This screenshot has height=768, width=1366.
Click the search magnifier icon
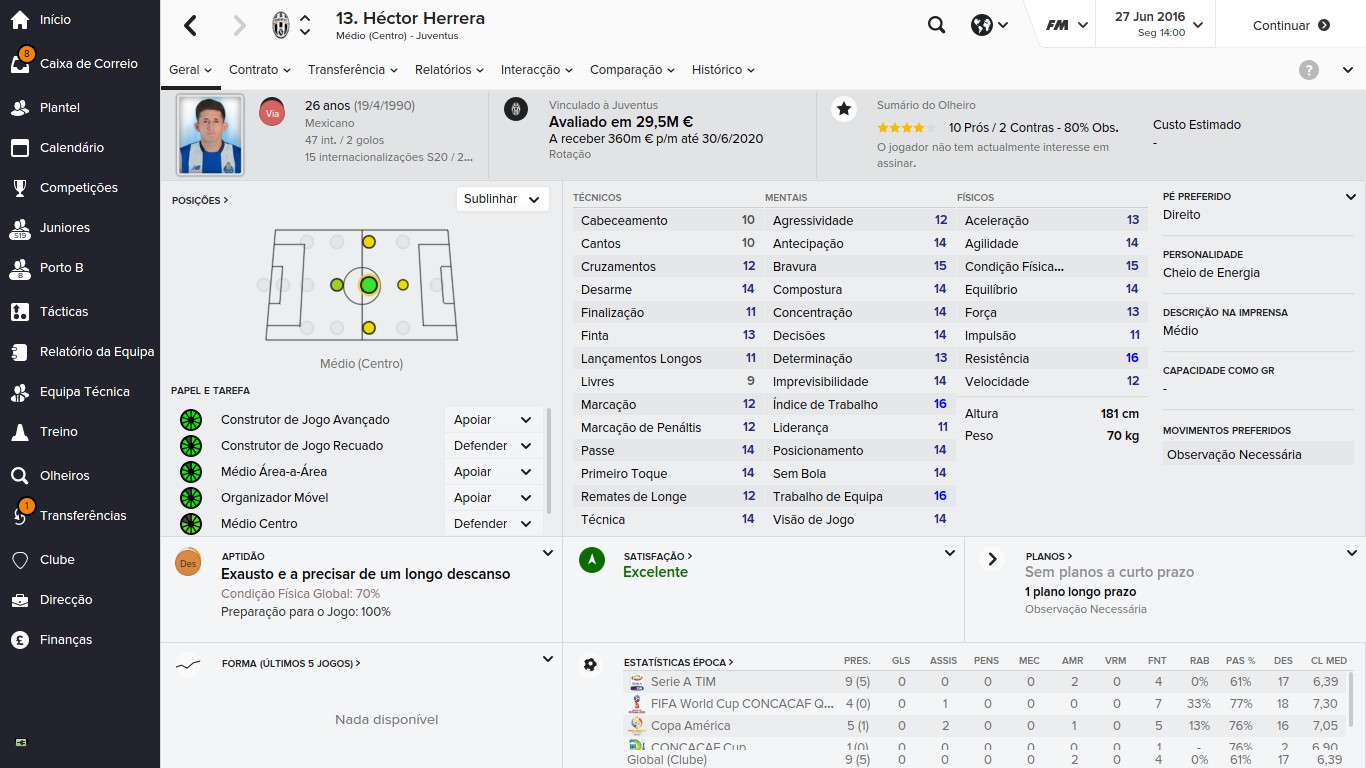pos(936,26)
